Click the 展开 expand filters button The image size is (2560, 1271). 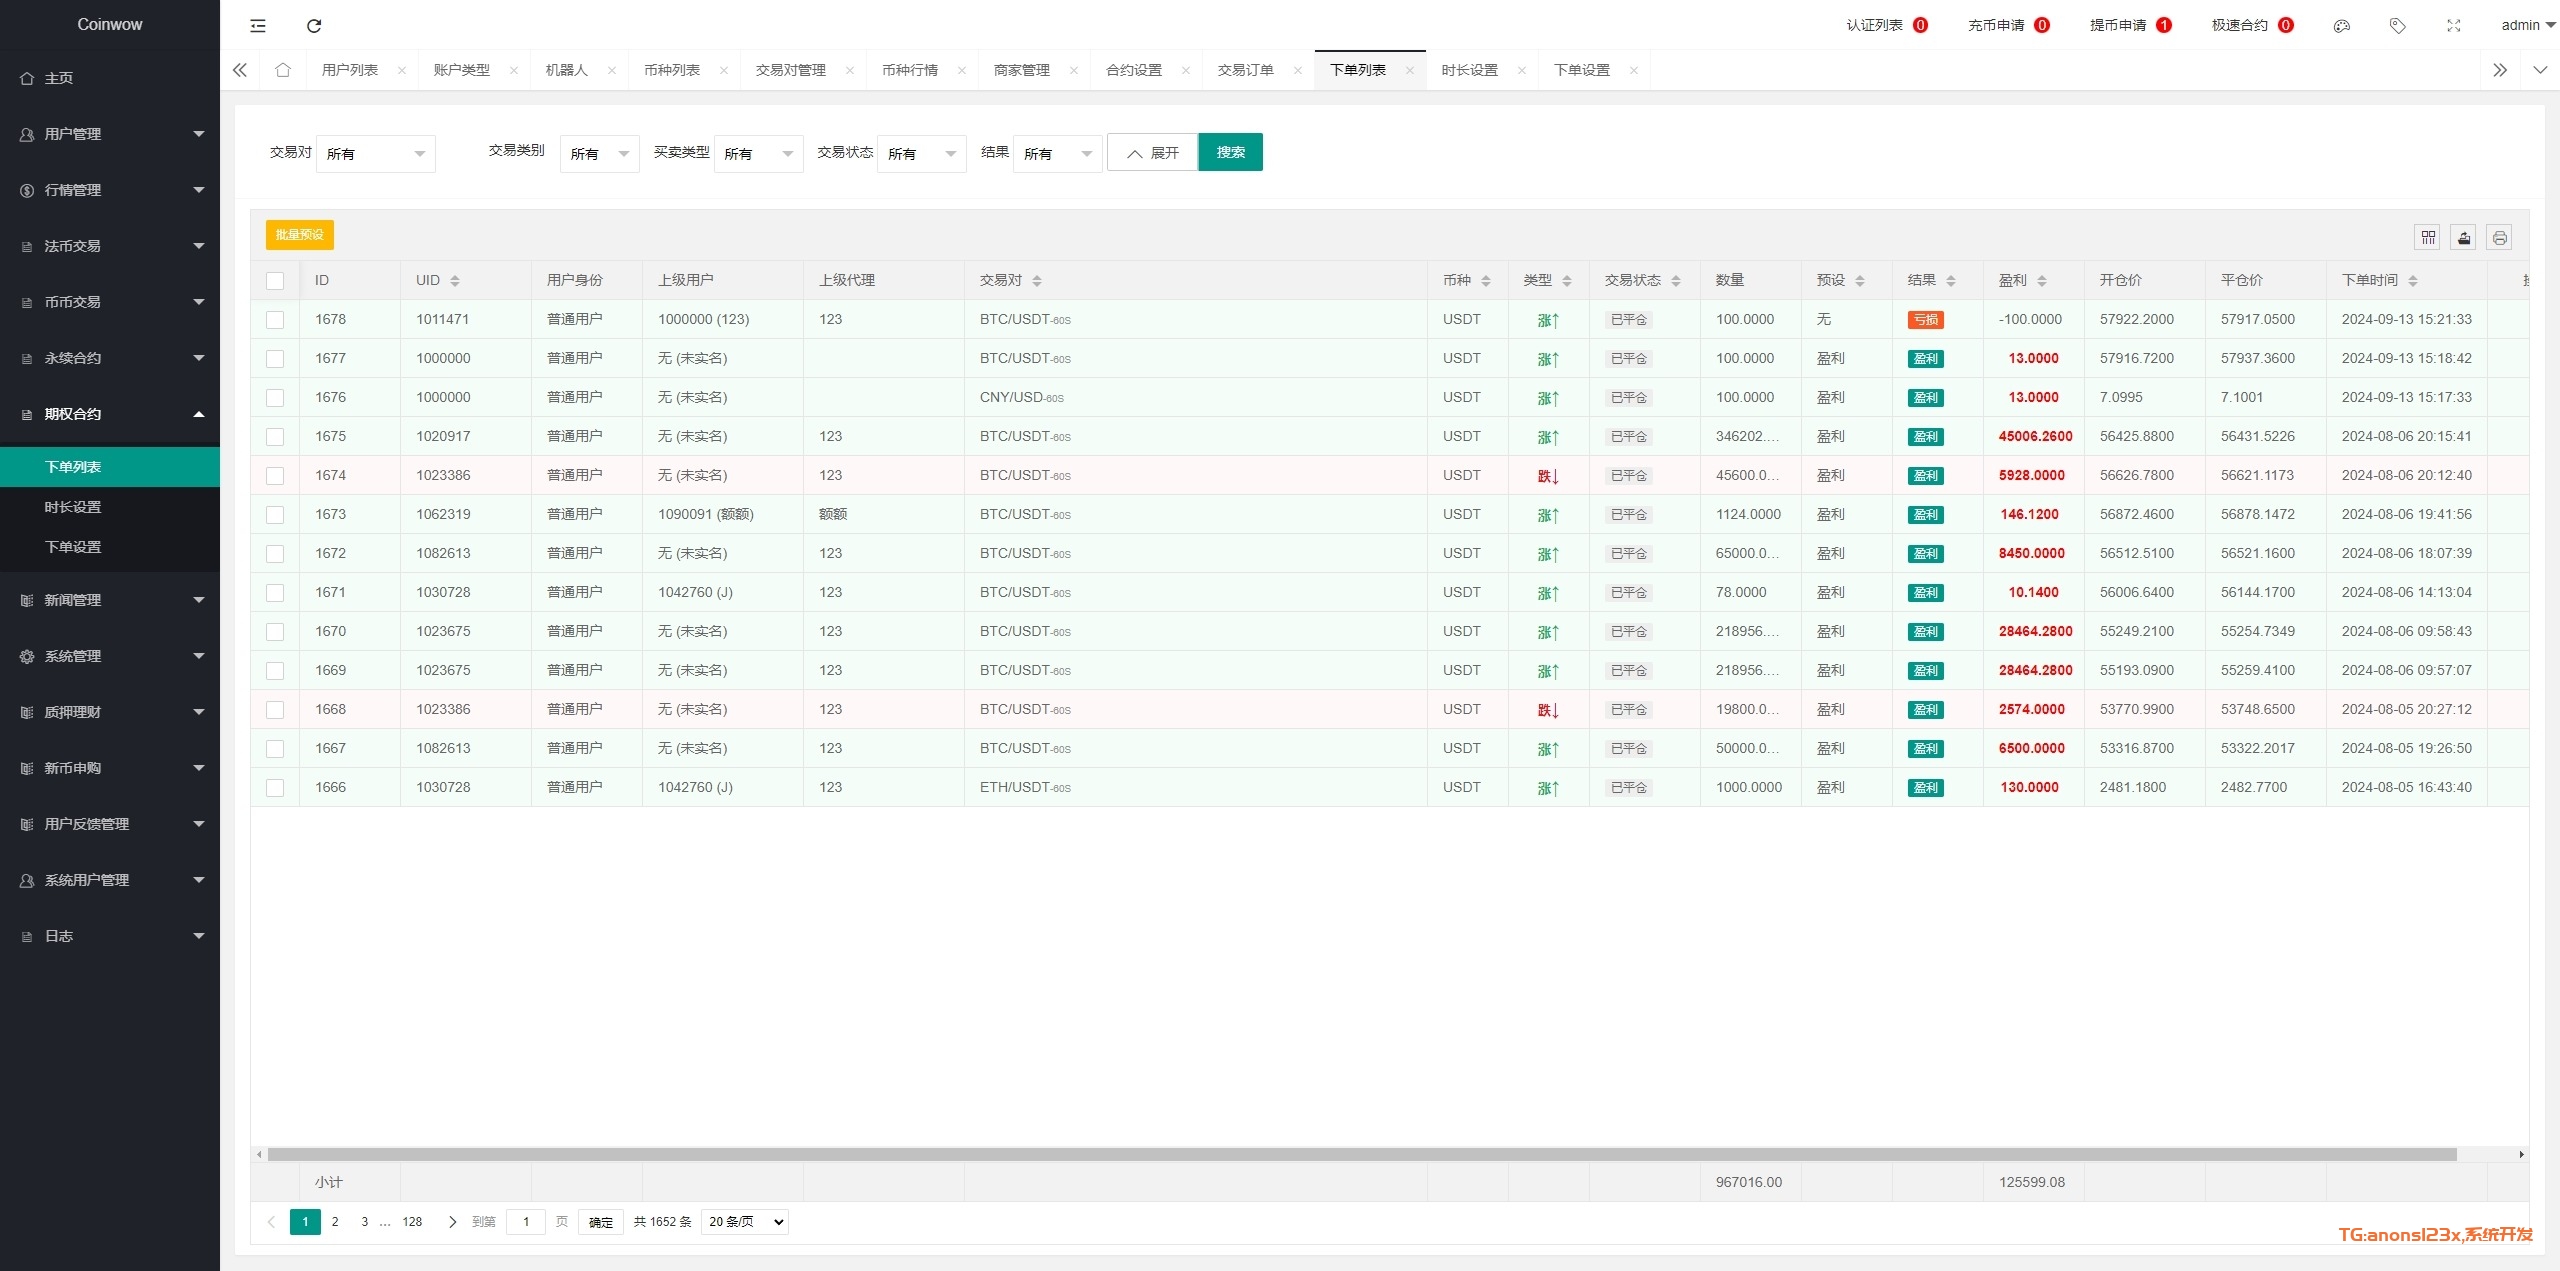(x=1152, y=153)
